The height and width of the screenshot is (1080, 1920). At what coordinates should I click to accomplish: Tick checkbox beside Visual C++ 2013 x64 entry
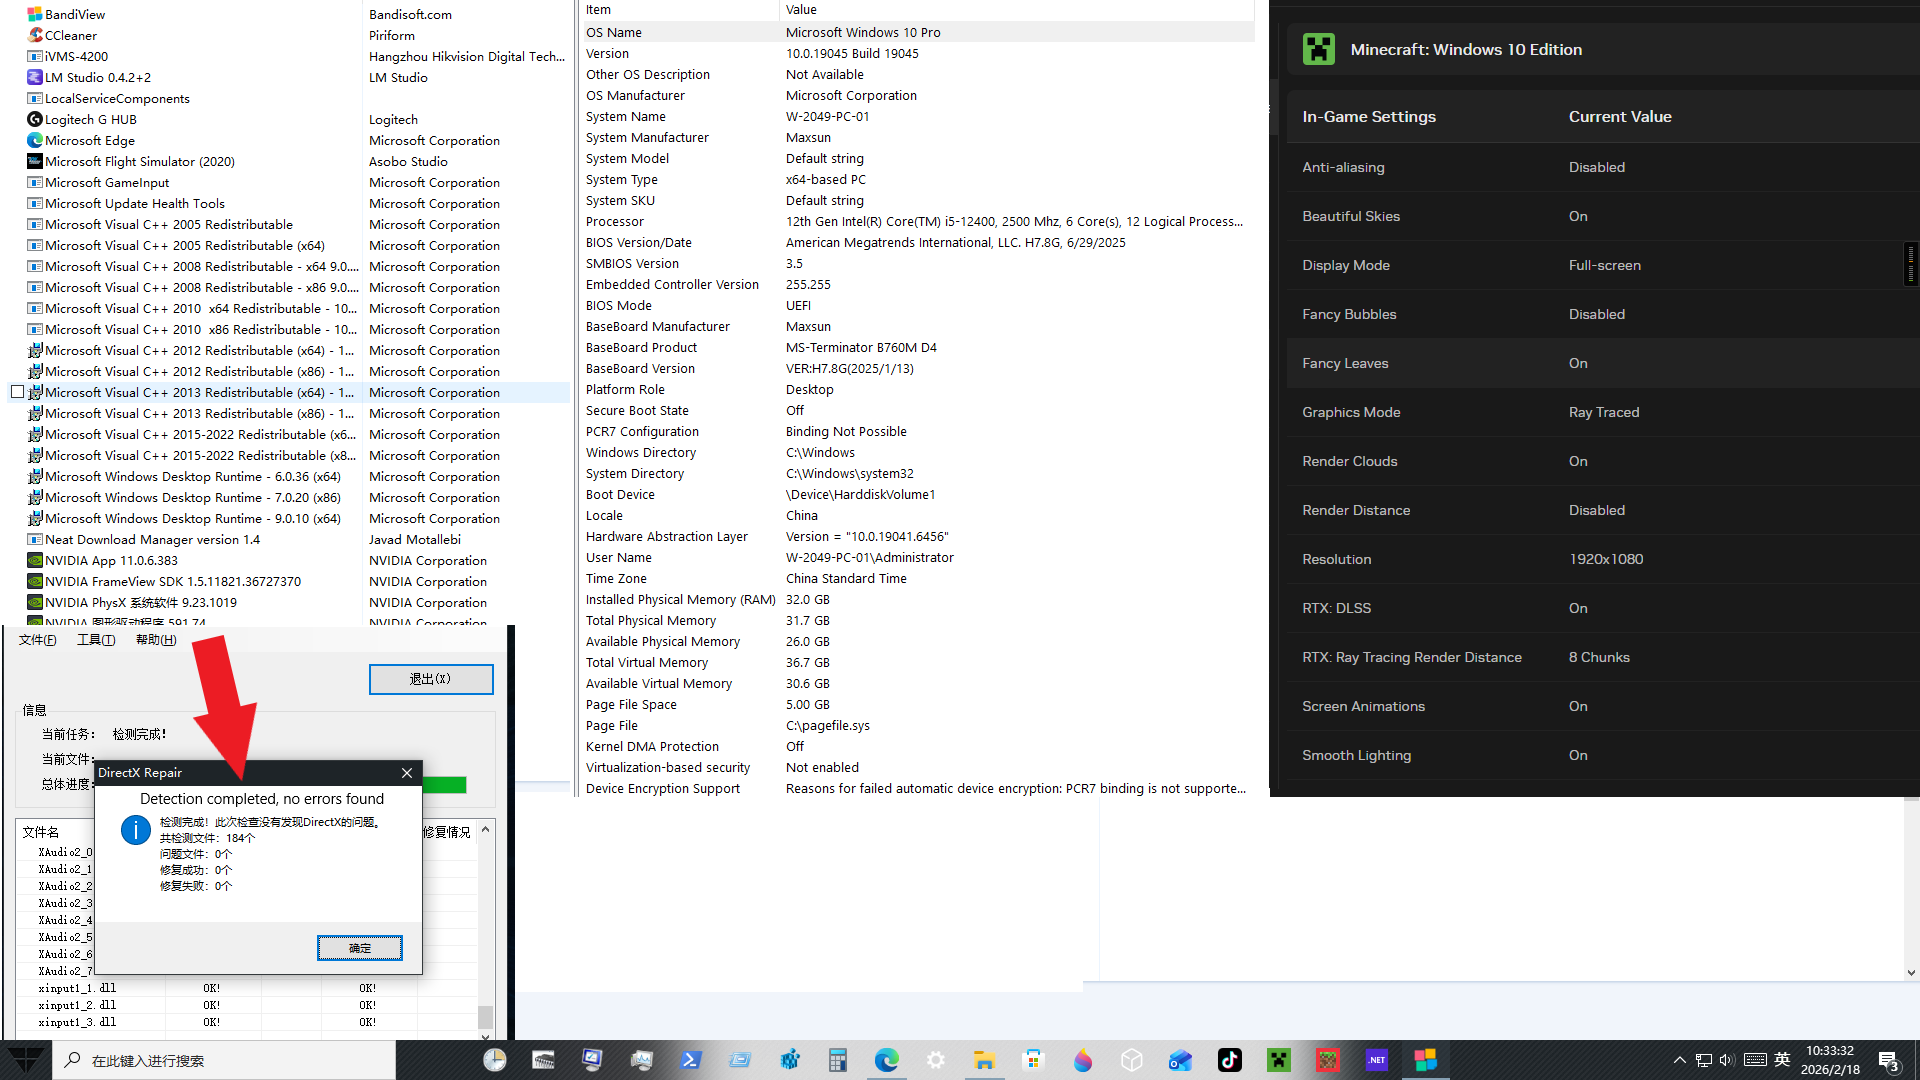tap(17, 392)
